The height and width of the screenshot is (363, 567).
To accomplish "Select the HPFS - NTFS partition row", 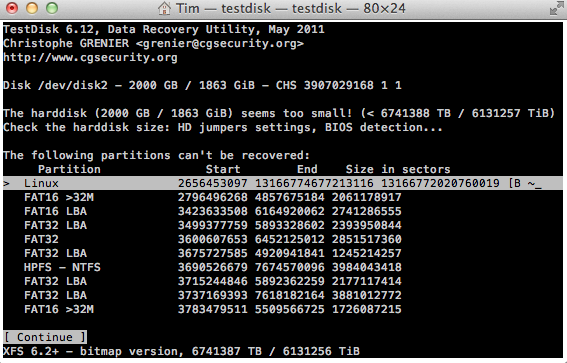I will coord(213,267).
